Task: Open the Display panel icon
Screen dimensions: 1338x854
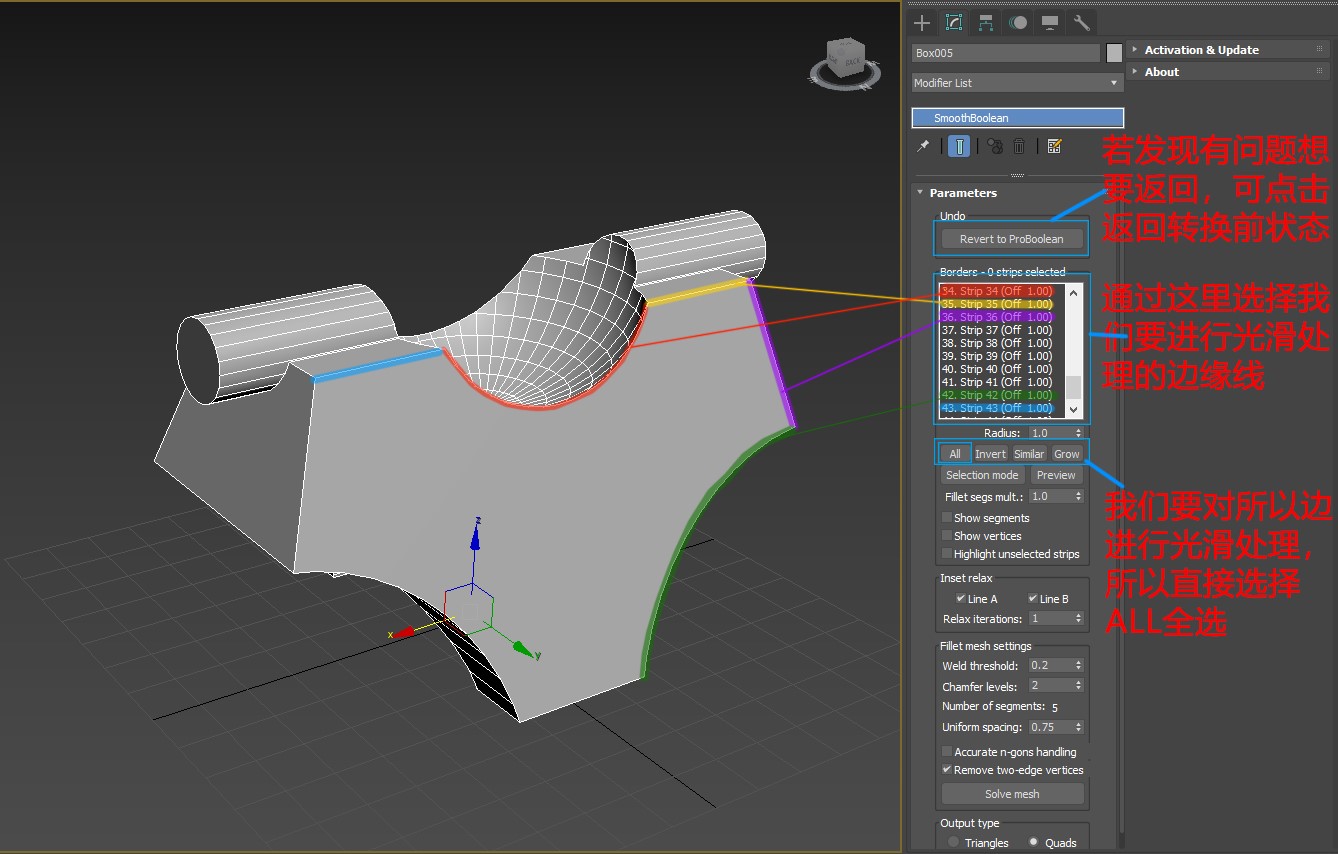Action: coord(1050,22)
